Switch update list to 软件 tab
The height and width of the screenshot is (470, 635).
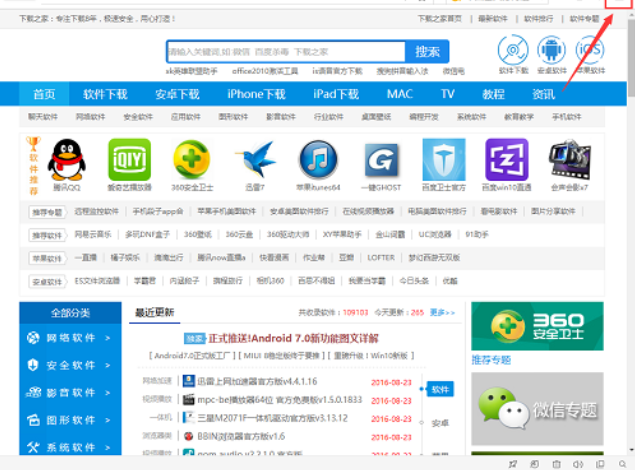440,389
